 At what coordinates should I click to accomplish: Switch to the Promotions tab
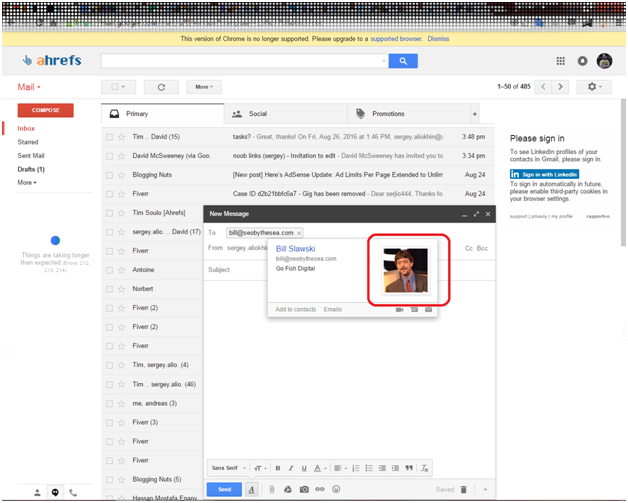point(409,114)
